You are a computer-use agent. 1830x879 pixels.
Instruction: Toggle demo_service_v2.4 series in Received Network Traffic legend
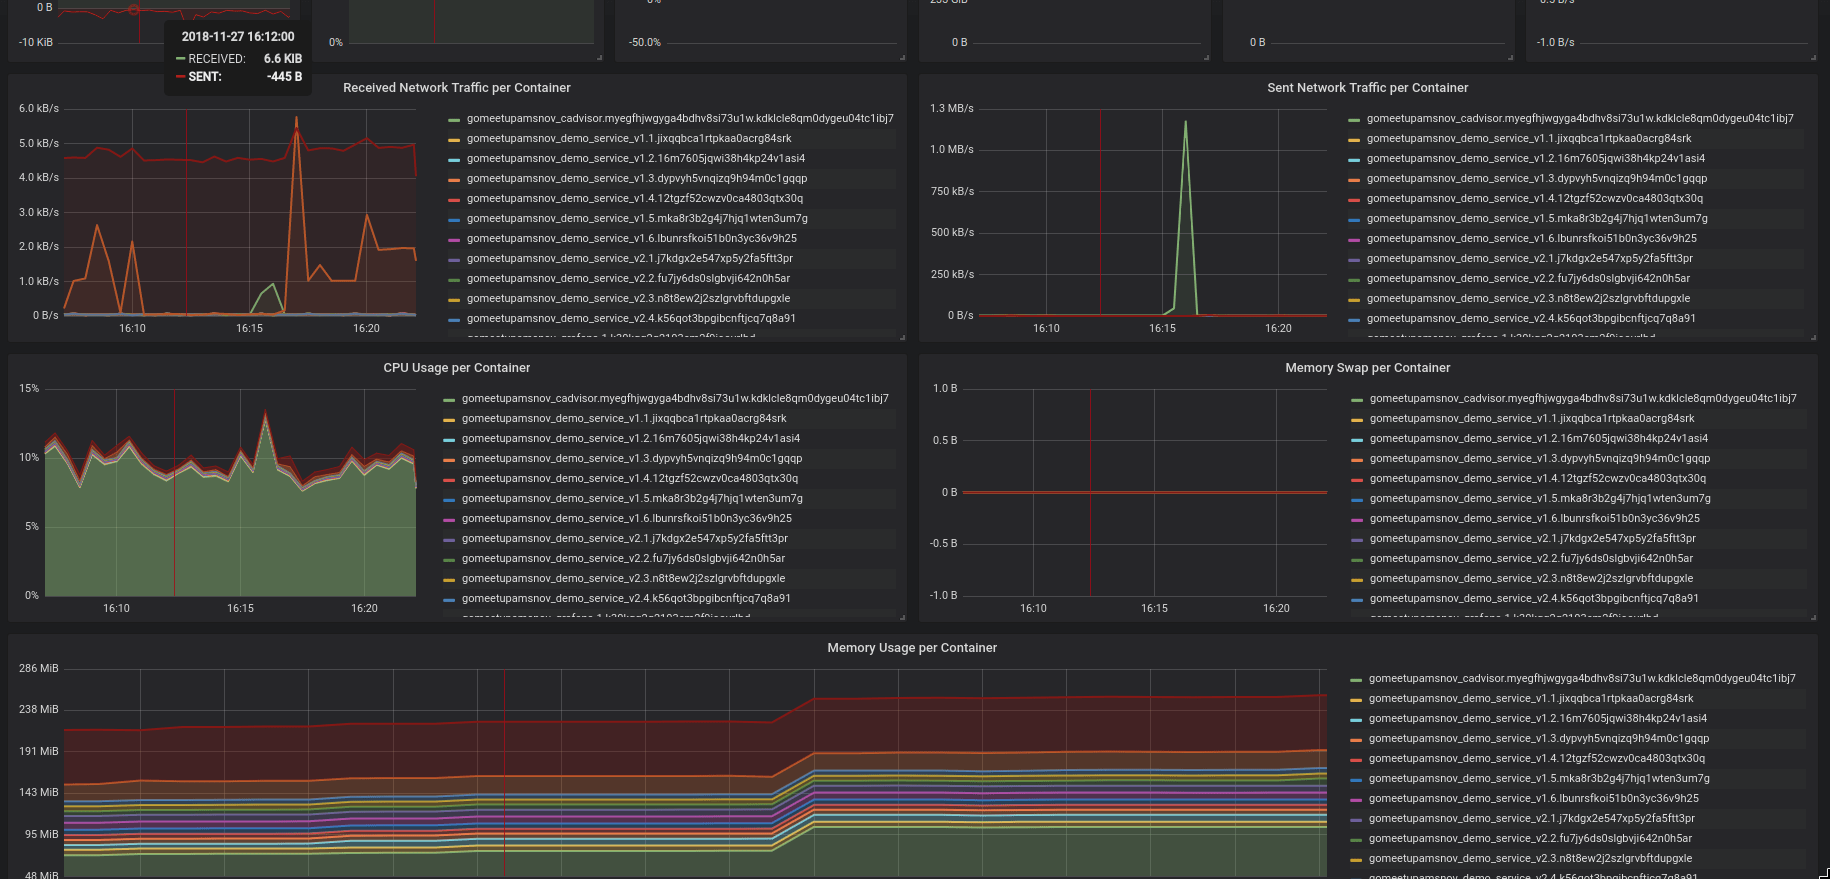(631, 318)
